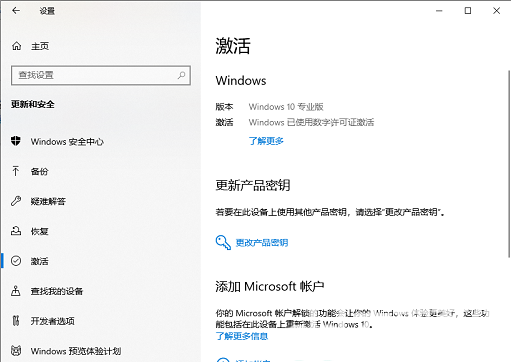The image size is (511, 362).
Task: Click the search magnifier in 查找设置 box
Action: [181, 75]
